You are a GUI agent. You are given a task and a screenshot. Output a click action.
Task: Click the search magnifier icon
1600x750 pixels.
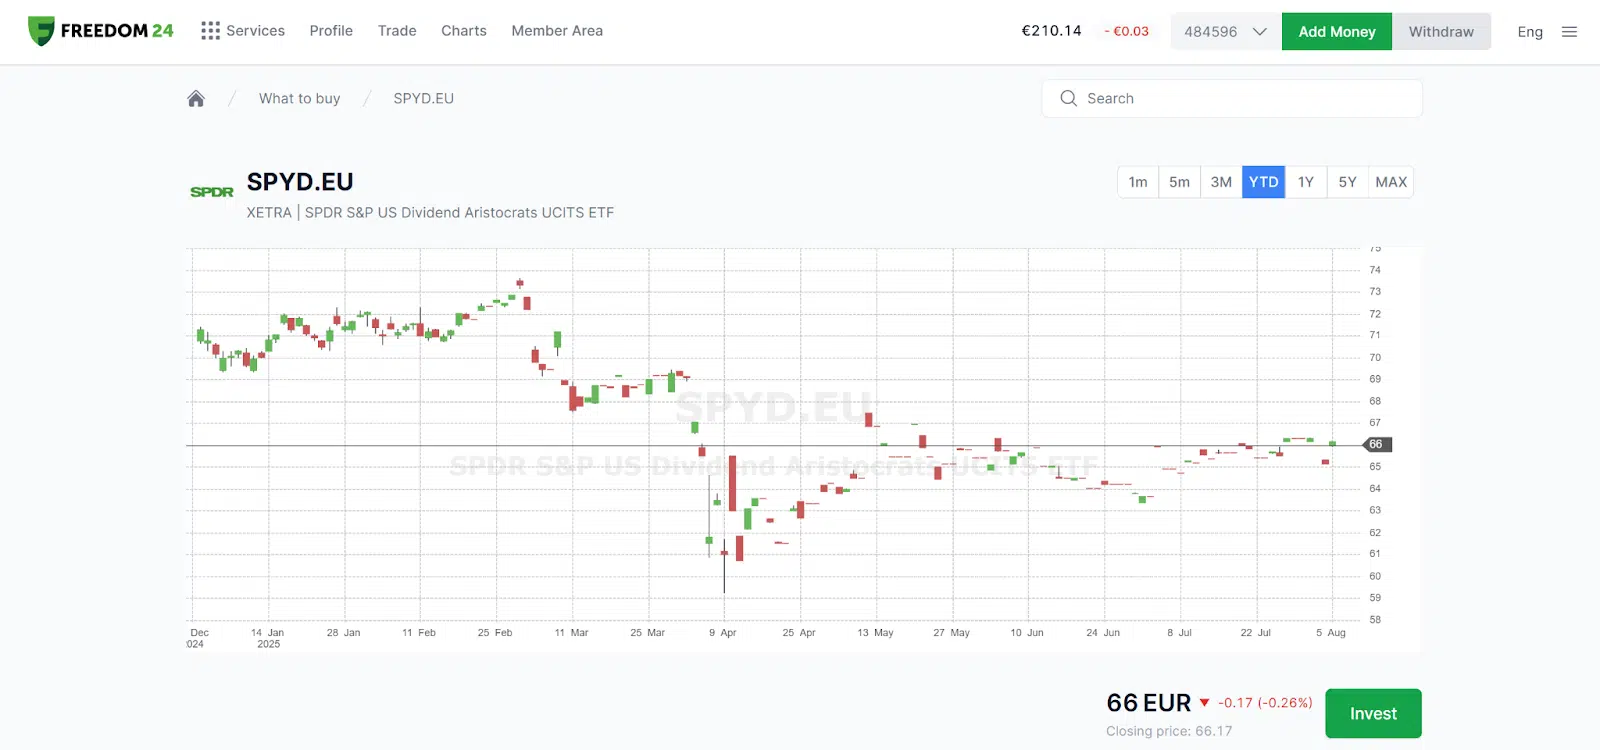[x=1068, y=98]
